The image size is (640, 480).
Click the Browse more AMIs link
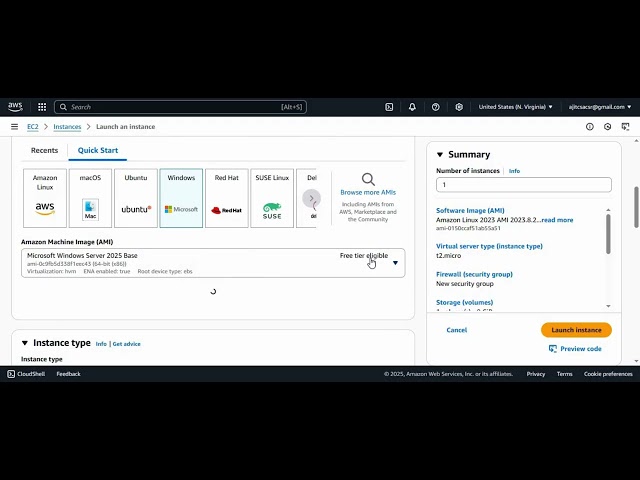click(368, 192)
